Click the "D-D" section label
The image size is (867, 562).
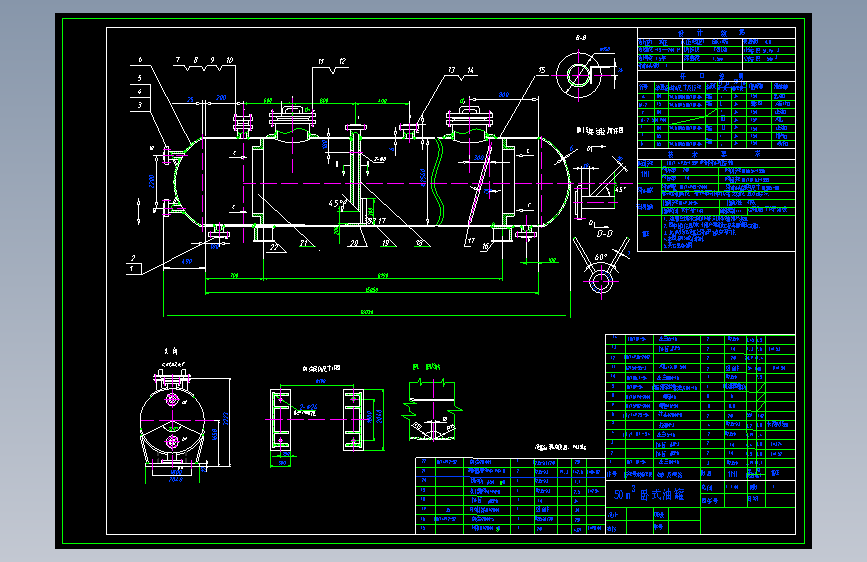(x=604, y=233)
